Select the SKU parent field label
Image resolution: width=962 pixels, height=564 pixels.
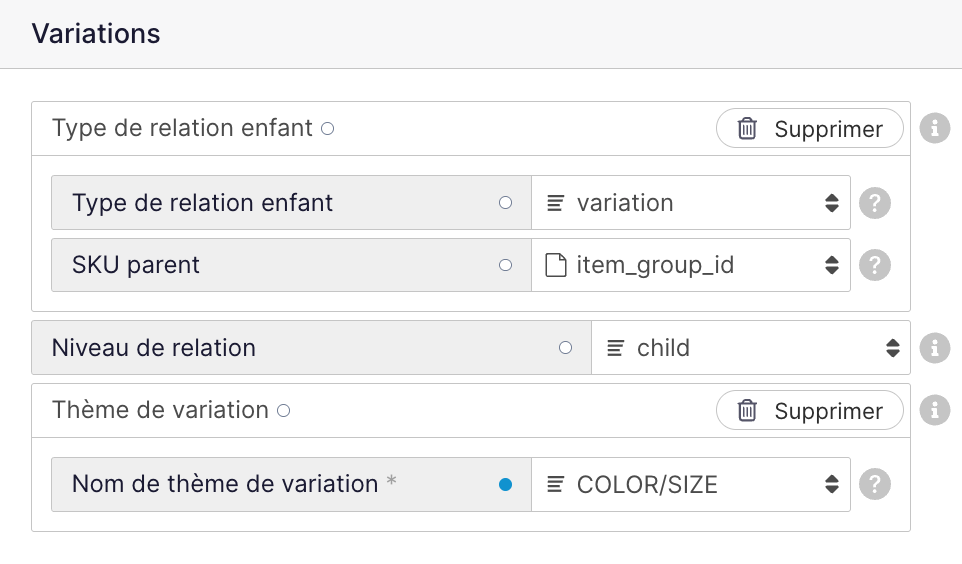(136, 265)
